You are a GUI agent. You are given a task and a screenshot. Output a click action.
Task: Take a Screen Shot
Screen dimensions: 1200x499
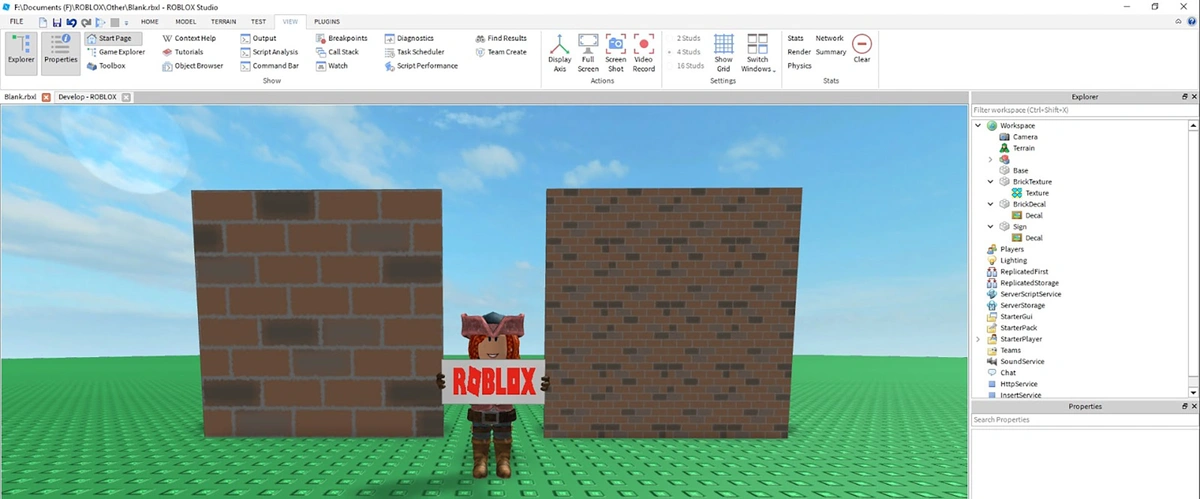[616, 53]
